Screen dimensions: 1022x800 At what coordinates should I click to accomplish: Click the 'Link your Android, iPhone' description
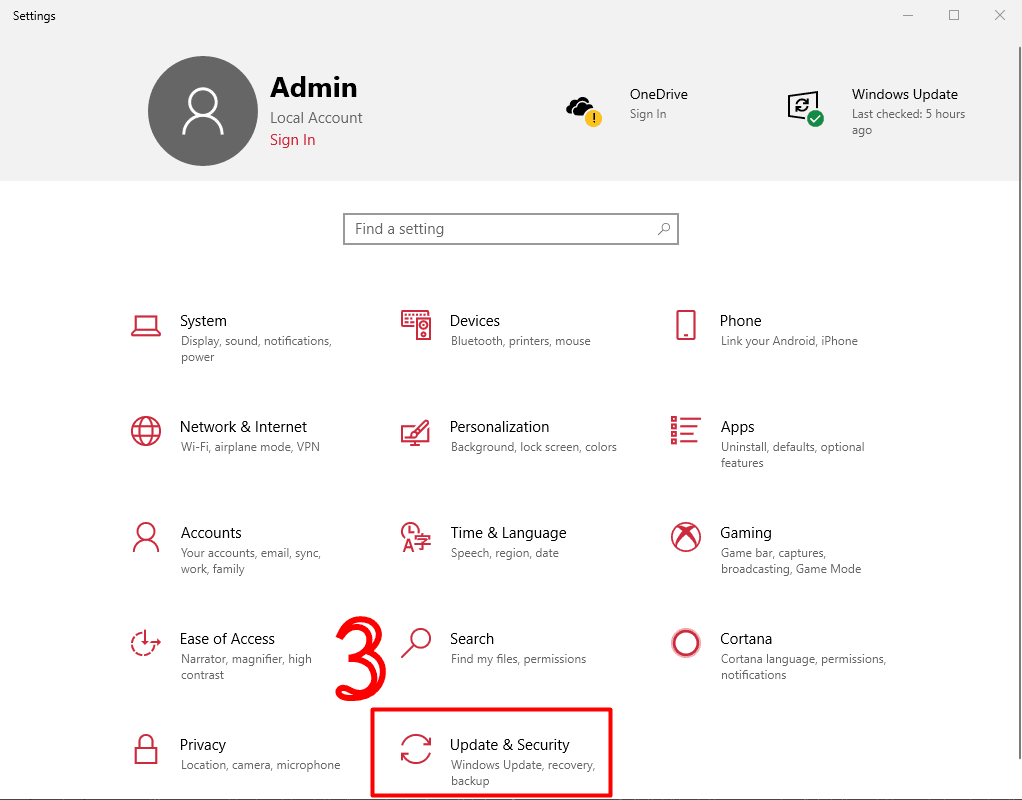pos(789,341)
